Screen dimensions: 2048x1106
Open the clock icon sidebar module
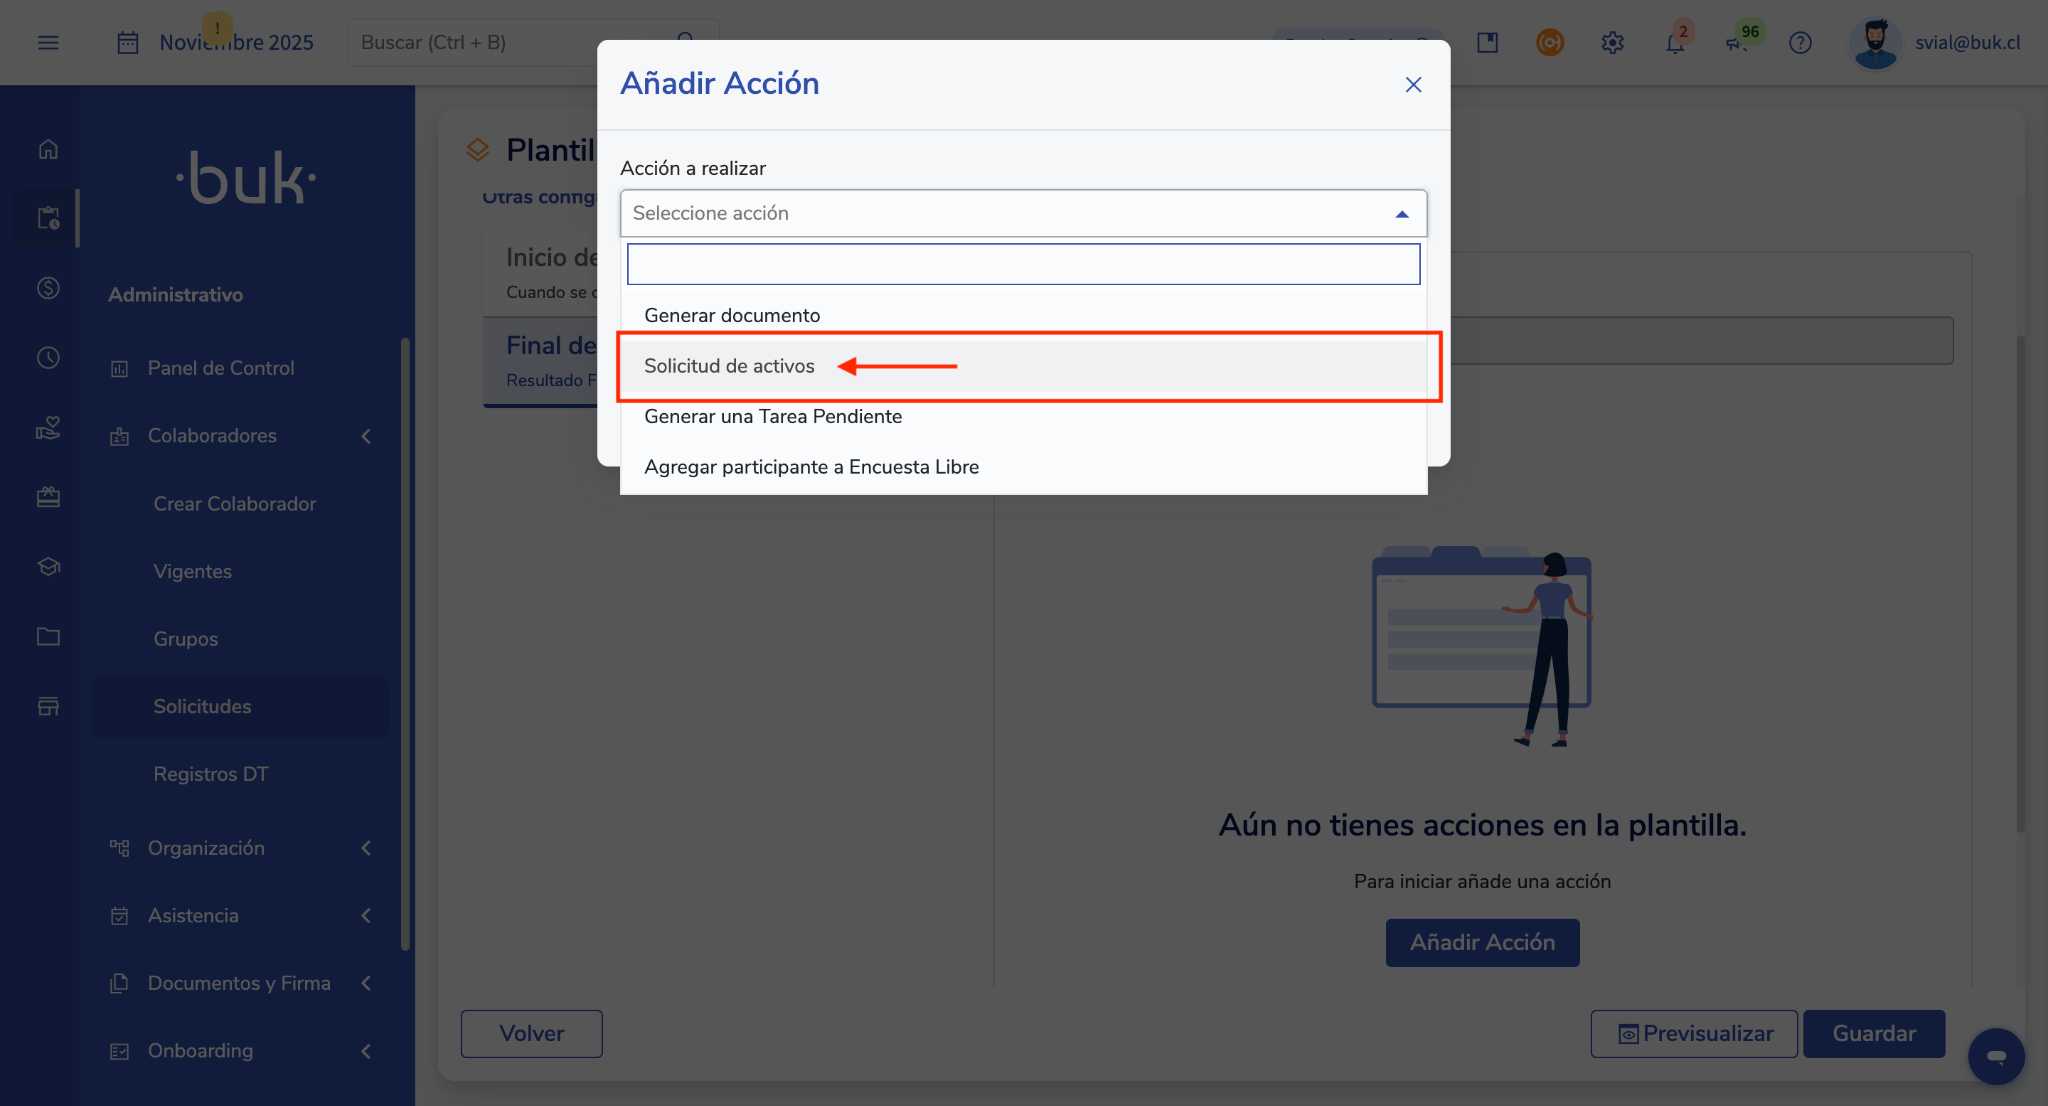point(48,358)
